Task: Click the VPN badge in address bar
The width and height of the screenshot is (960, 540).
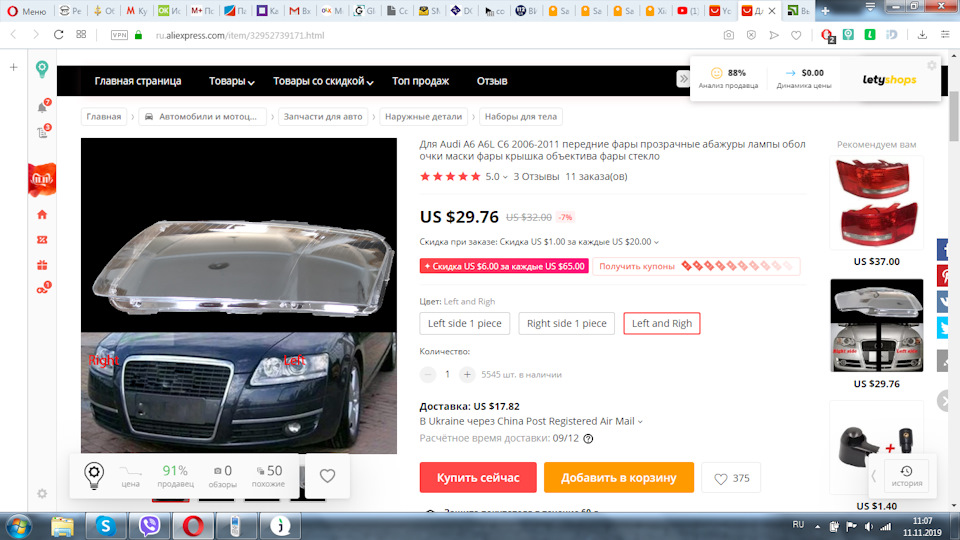Action: pyautogui.click(x=119, y=35)
